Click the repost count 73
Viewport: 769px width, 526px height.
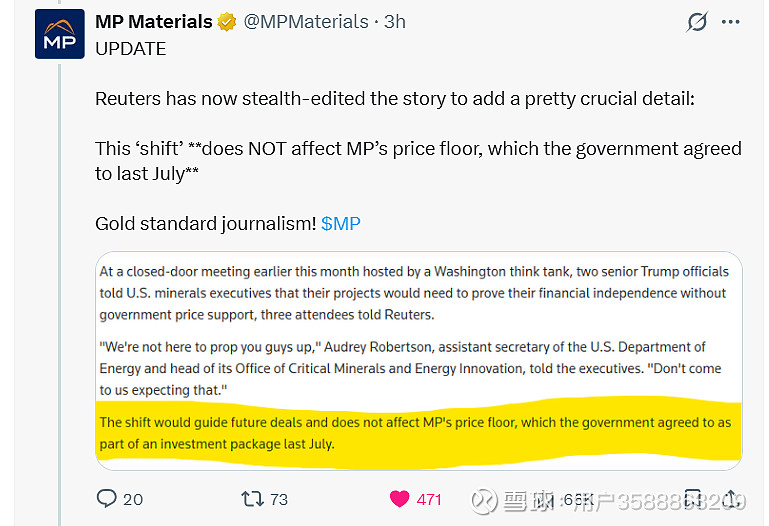tap(279, 499)
